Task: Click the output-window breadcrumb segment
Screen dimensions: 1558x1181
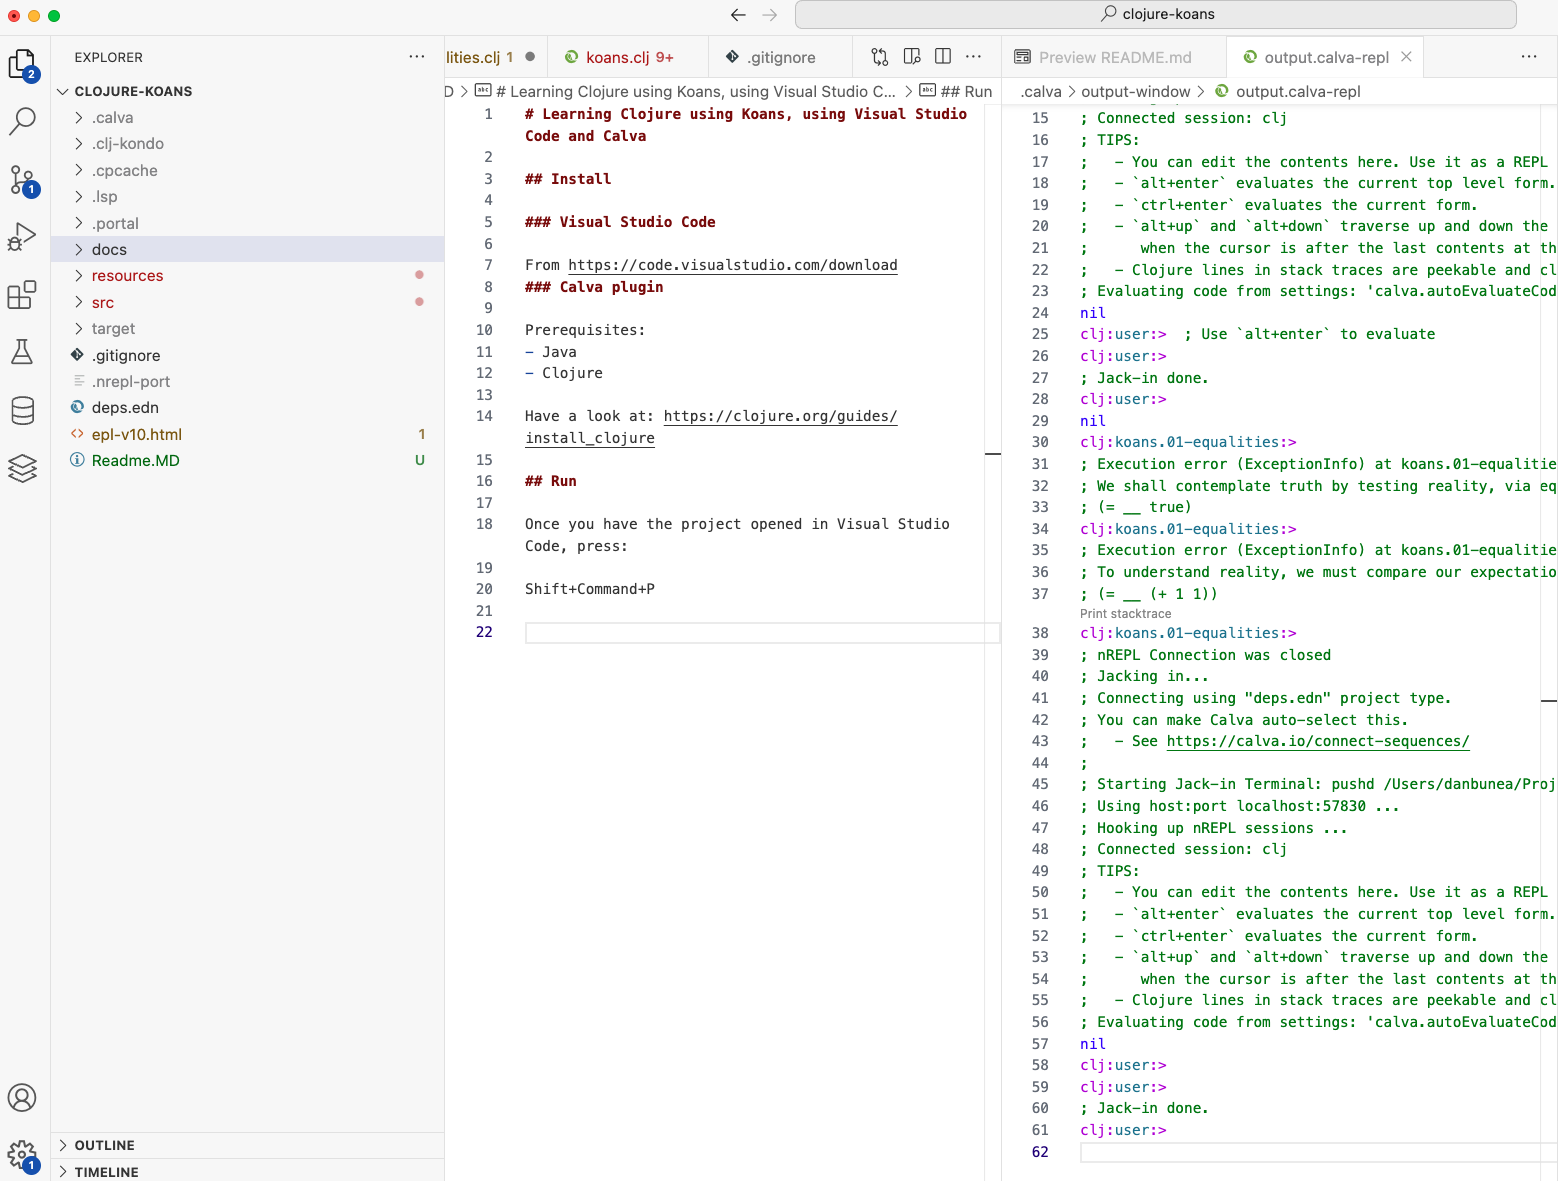Action: click(1135, 91)
